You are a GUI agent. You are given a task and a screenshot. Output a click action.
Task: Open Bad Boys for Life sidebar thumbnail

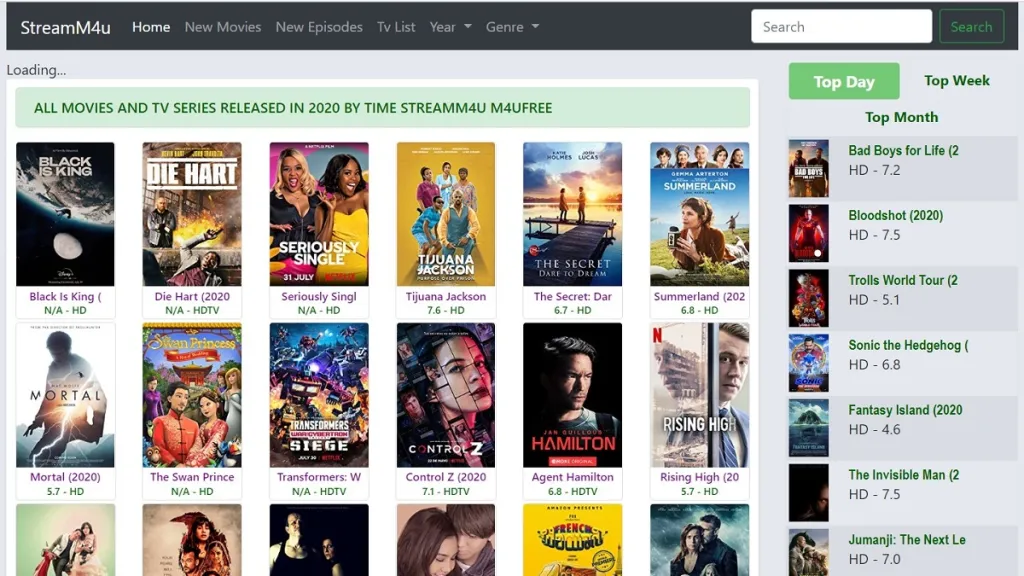click(808, 168)
